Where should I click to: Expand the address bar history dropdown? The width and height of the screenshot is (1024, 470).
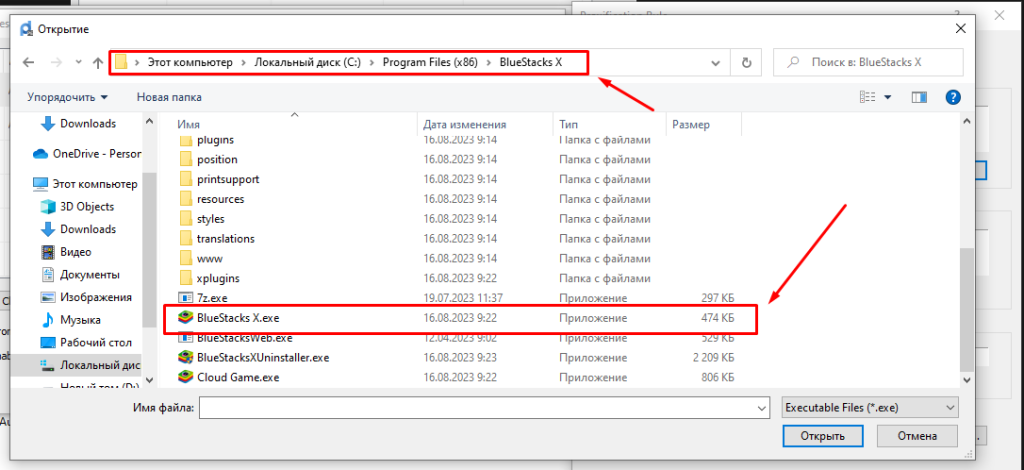point(716,63)
